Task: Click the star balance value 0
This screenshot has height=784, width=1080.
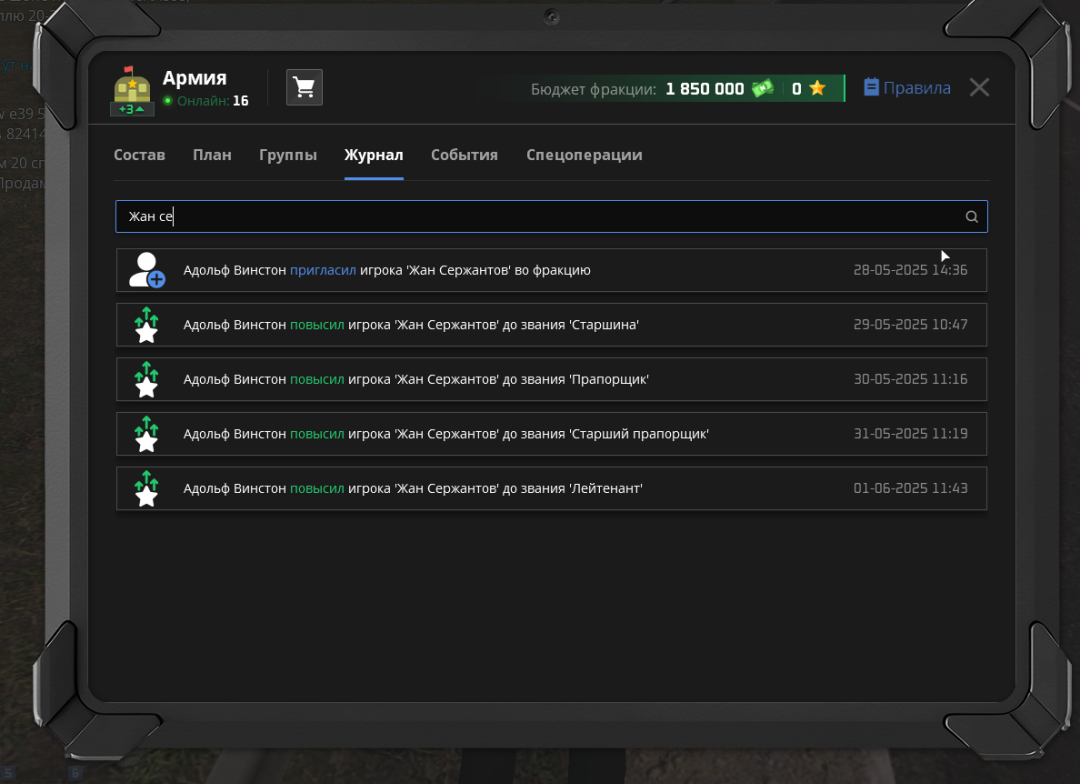Action: [796, 89]
